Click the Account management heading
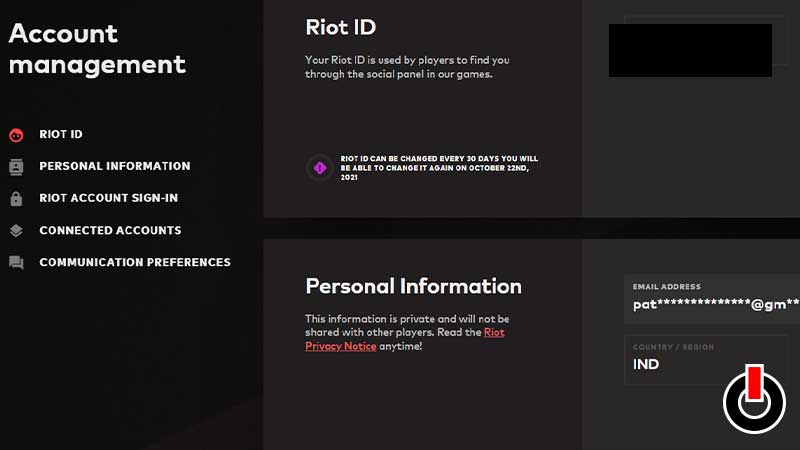Screen dimensions: 800x450 [96, 48]
